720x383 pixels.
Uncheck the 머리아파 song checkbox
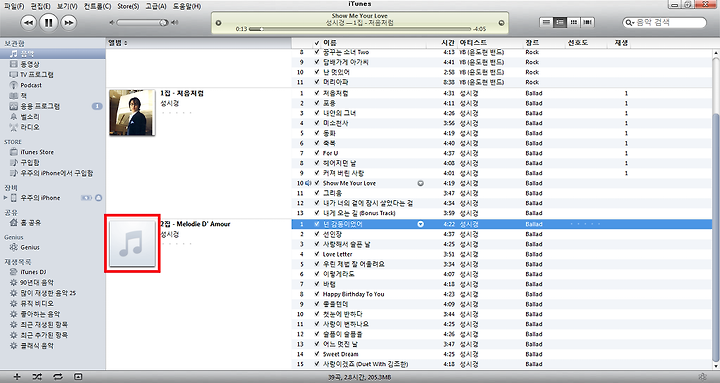click(x=316, y=82)
